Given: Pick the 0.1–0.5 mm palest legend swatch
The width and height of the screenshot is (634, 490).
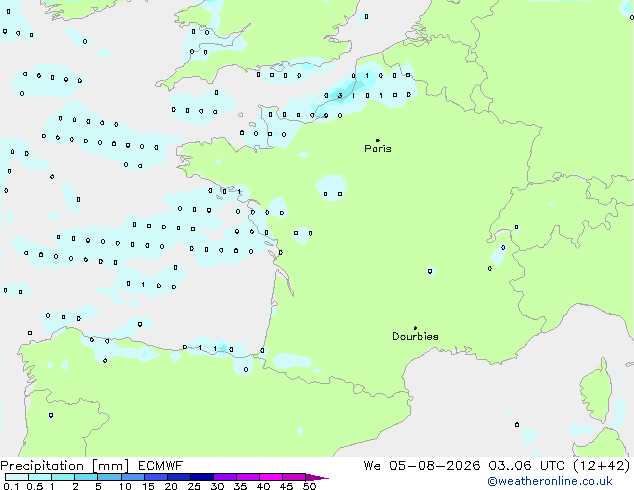Looking at the screenshot, I should tap(17, 477).
